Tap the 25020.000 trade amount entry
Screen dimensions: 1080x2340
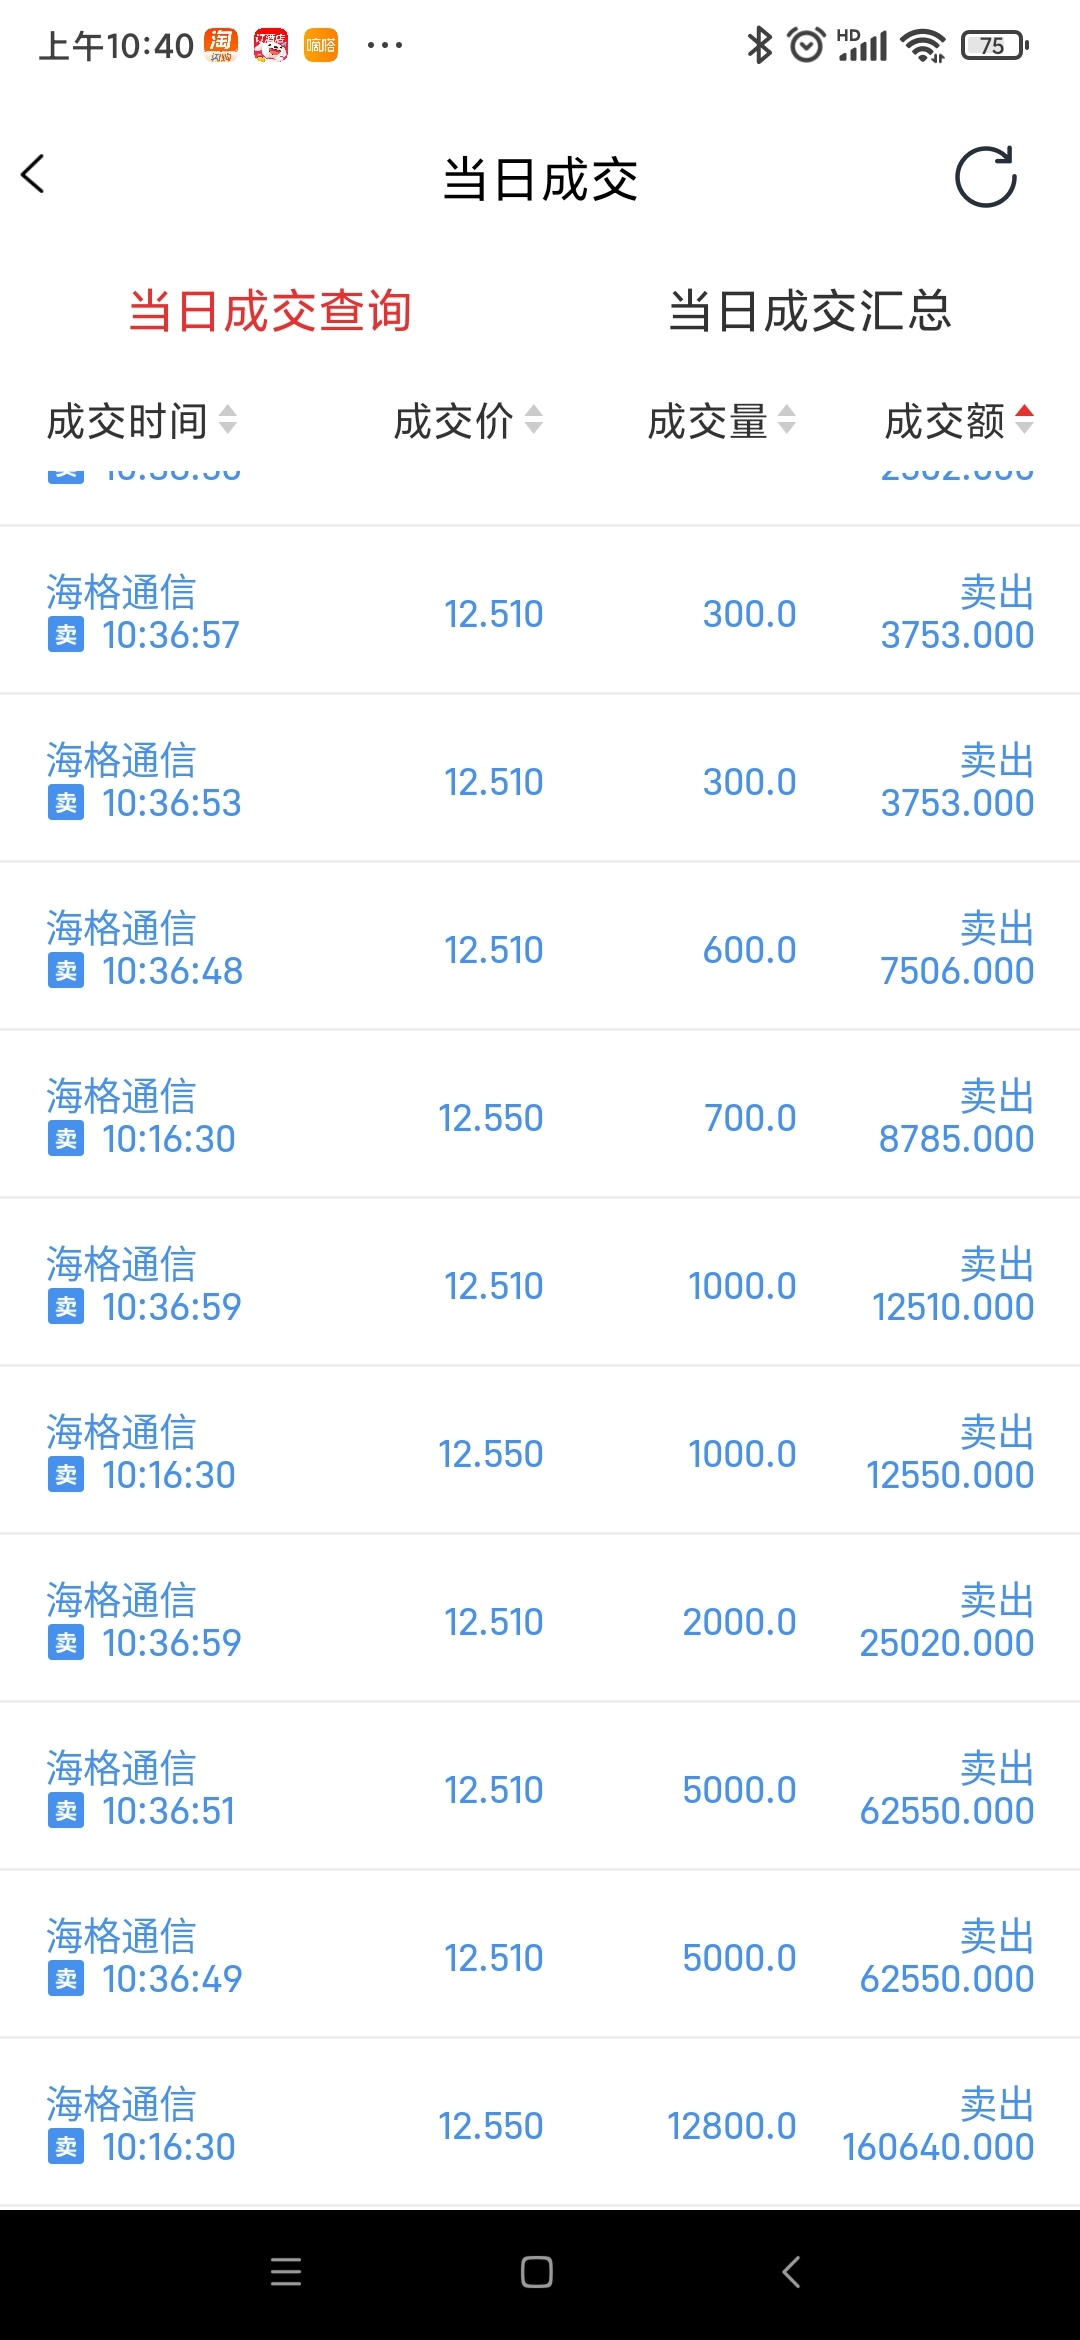click(946, 1643)
